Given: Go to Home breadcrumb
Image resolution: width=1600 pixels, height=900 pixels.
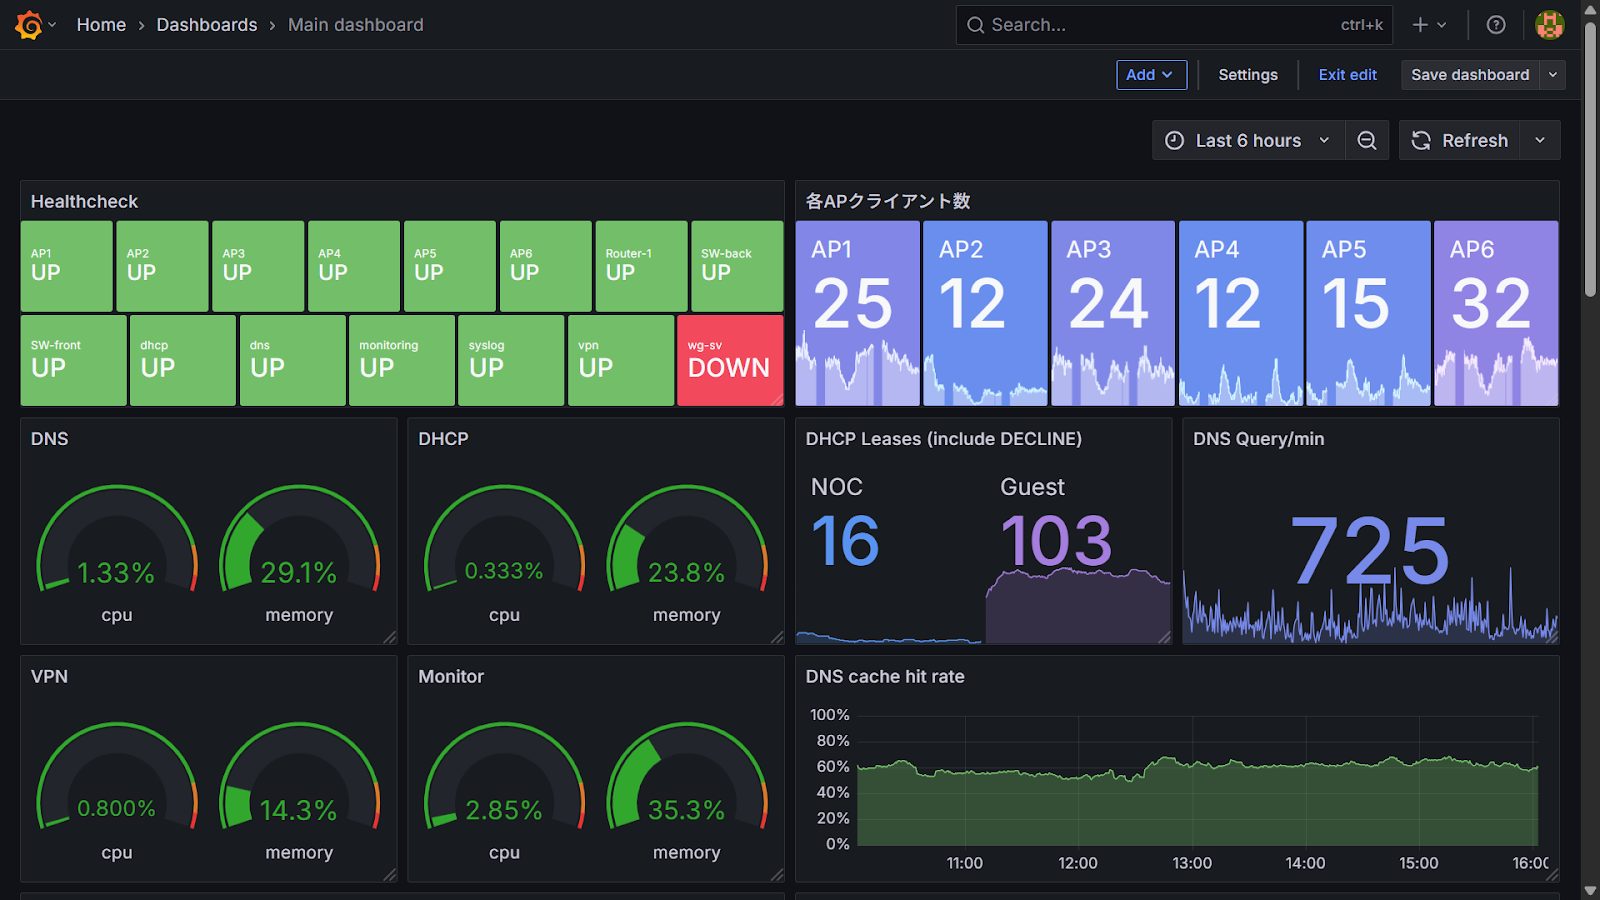Looking at the screenshot, I should tap(101, 25).
